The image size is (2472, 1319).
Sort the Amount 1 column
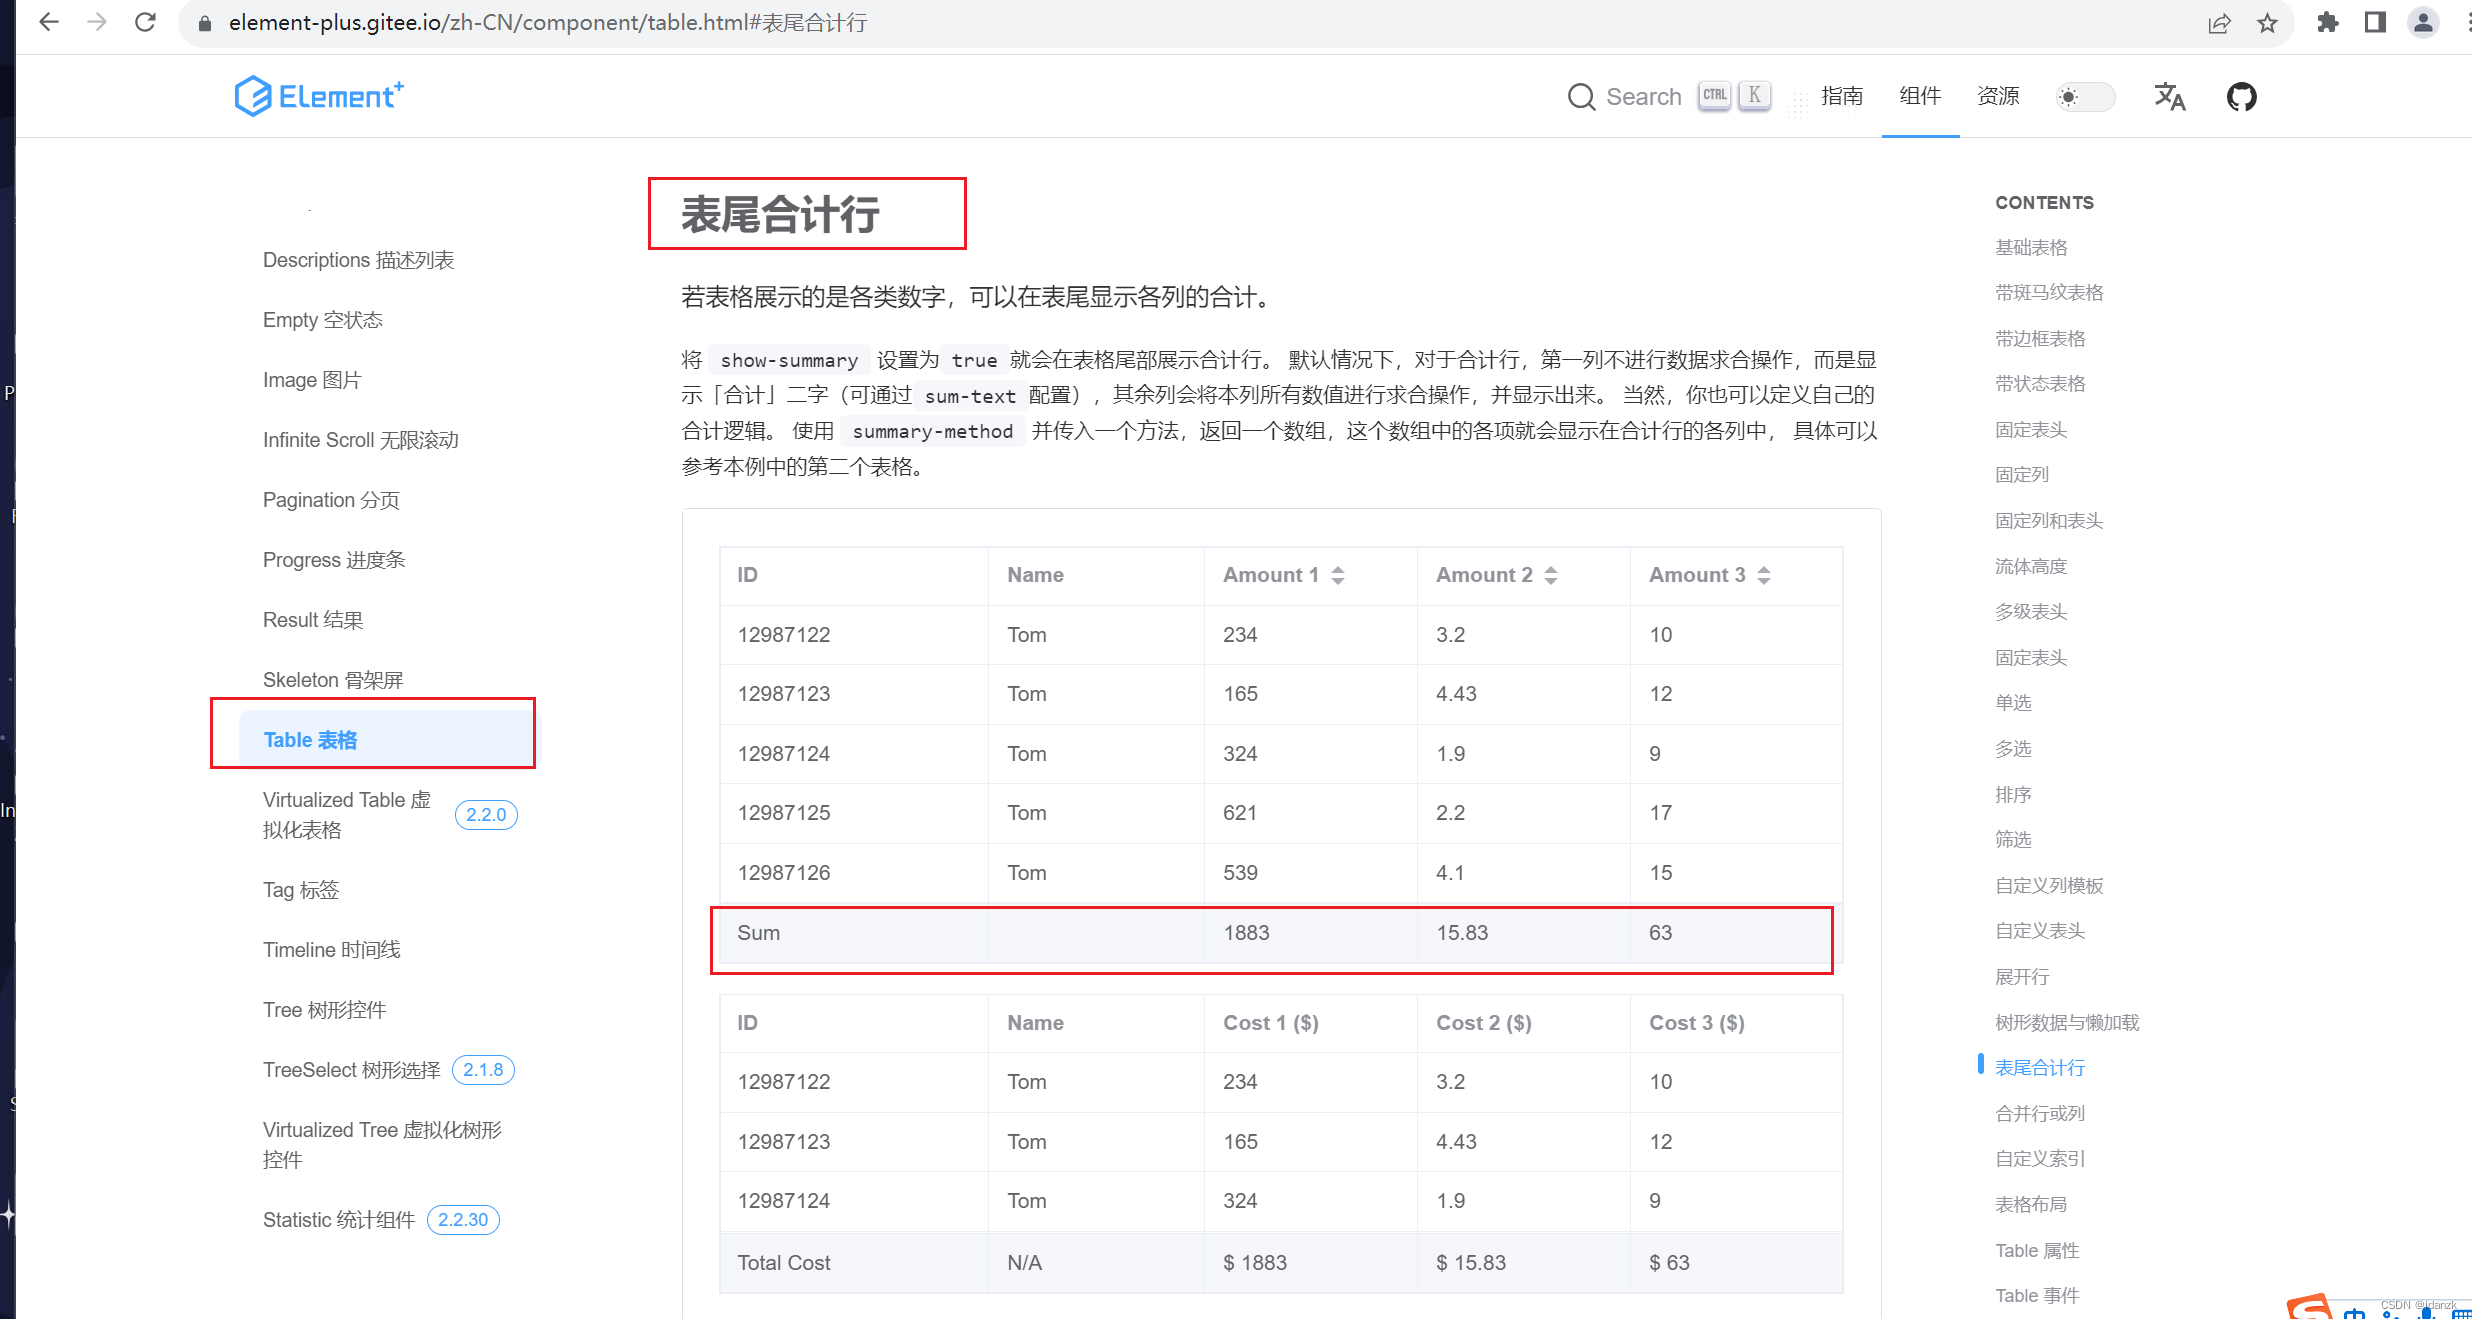(1340, 575)
